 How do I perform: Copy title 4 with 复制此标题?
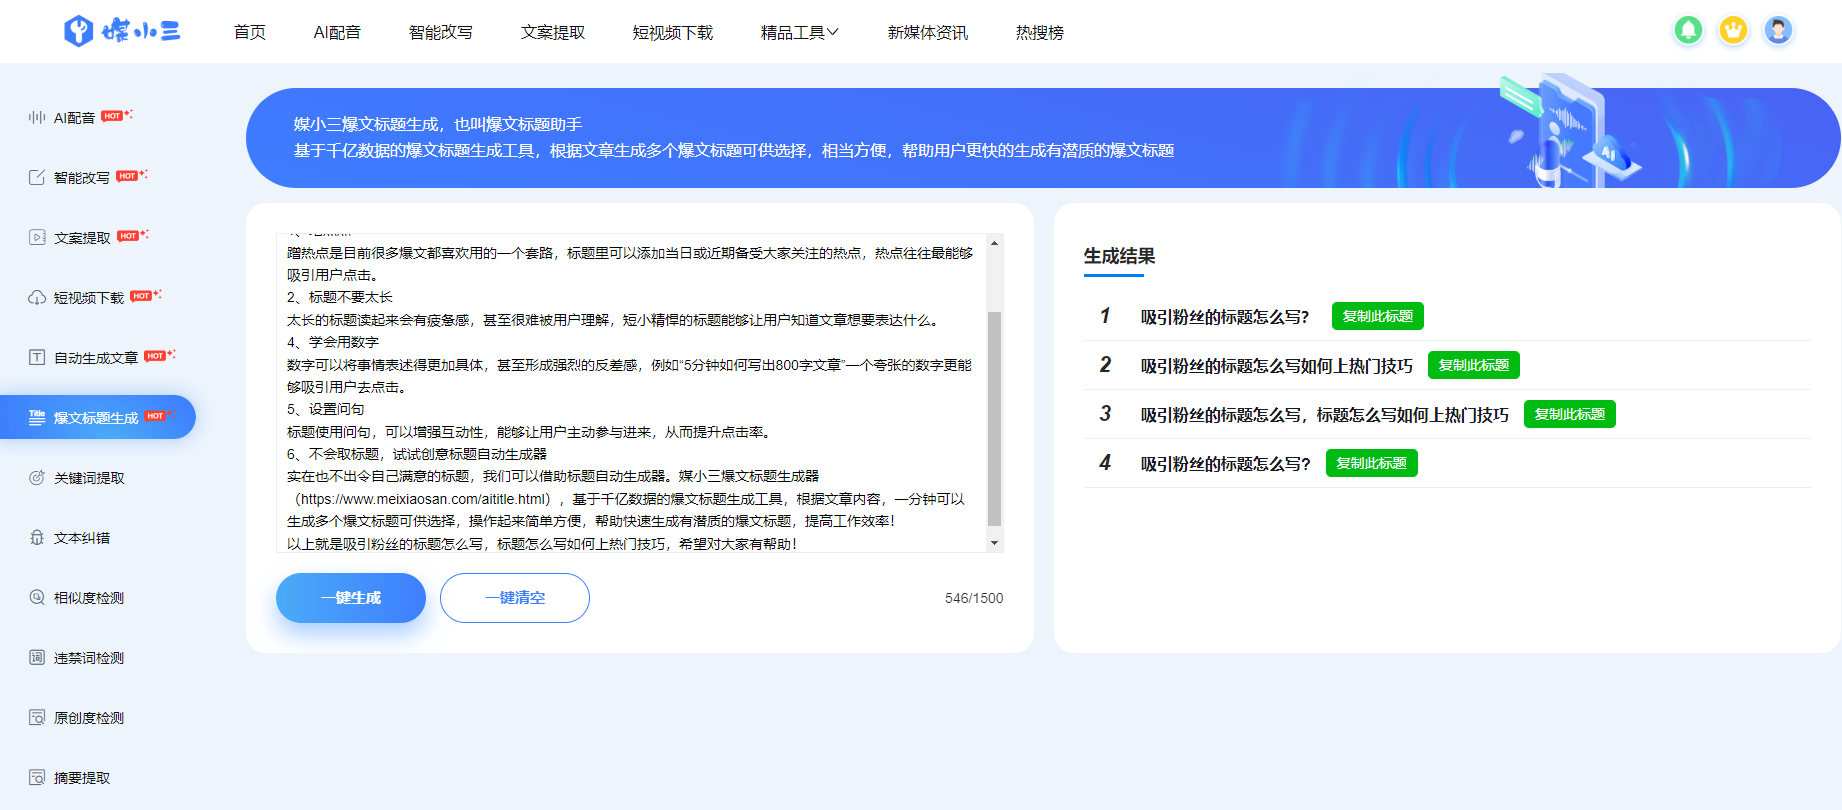[1371, 463]
